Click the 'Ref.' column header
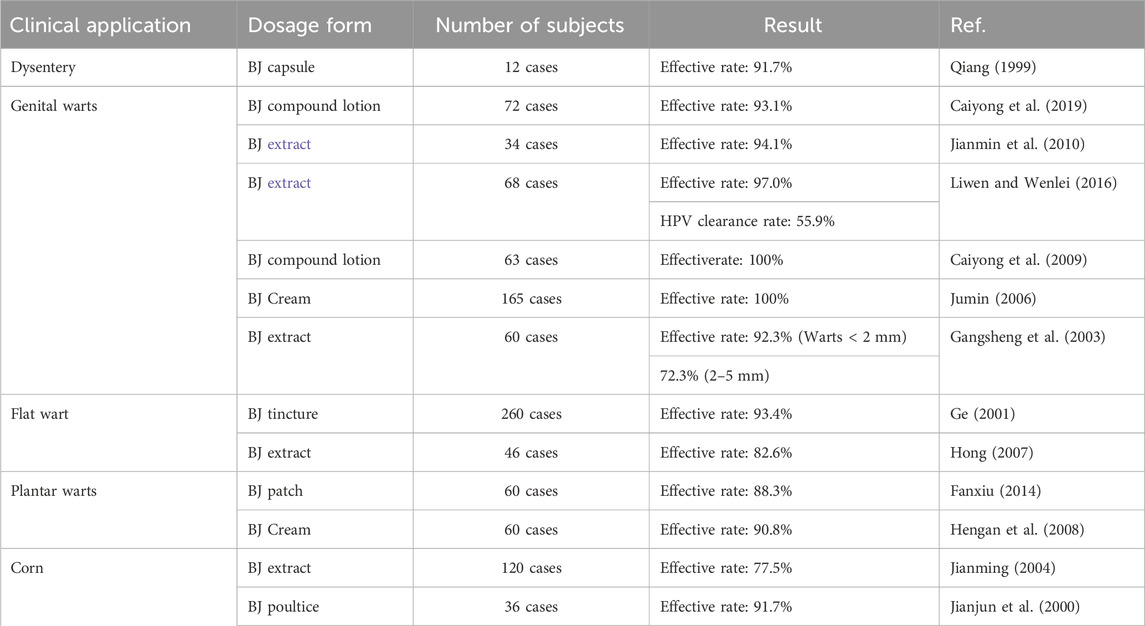This screenshot has height=626, width=1145. [968, 26]
